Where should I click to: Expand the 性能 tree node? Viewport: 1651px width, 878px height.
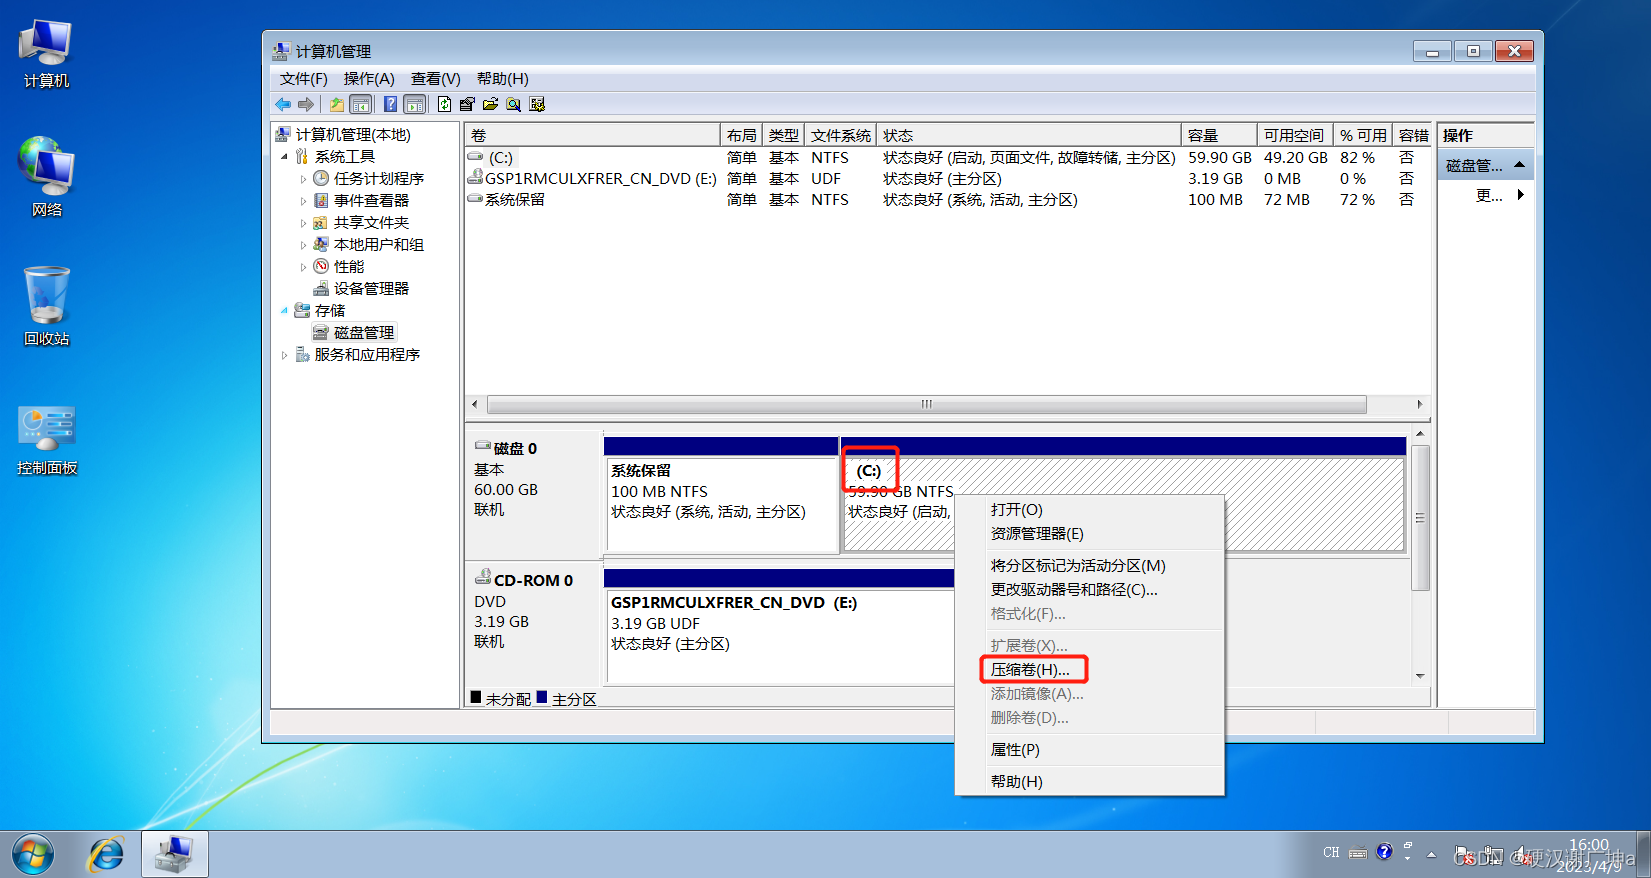(303, 267)
